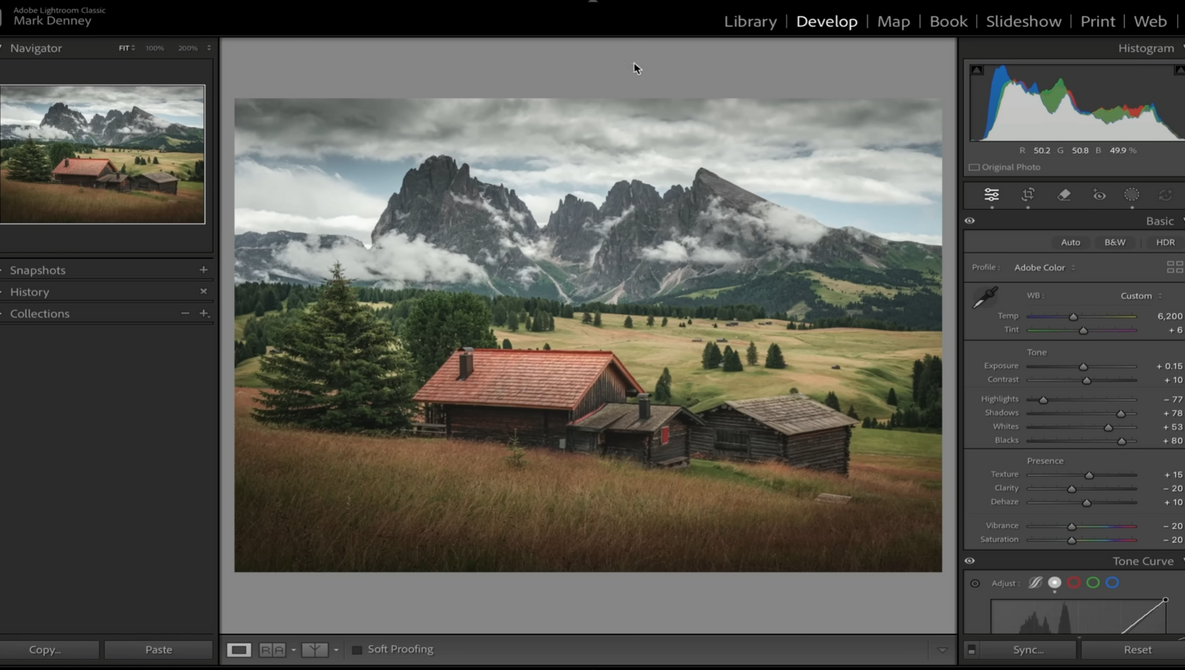Open the Red Eye Correction tool

click(1100, 196)
